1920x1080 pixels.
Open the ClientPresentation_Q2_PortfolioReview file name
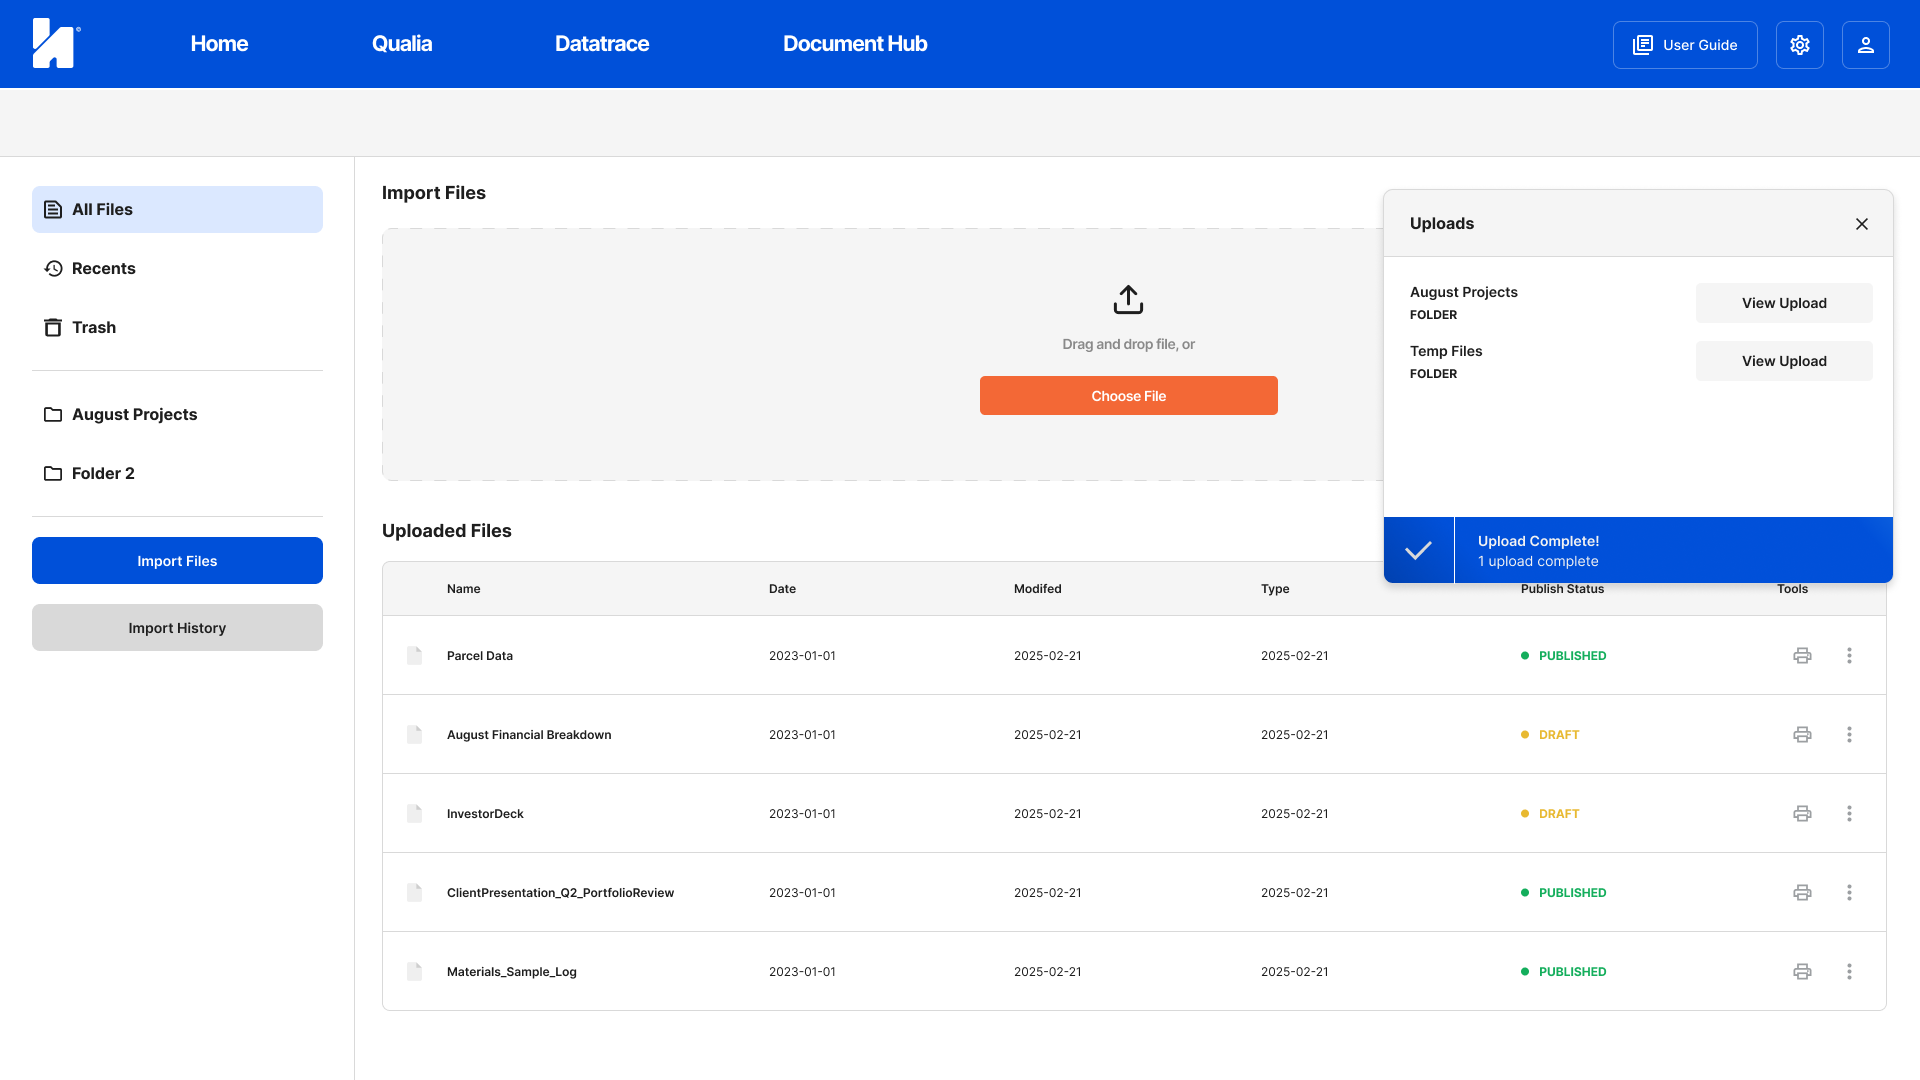click(560, 893)
